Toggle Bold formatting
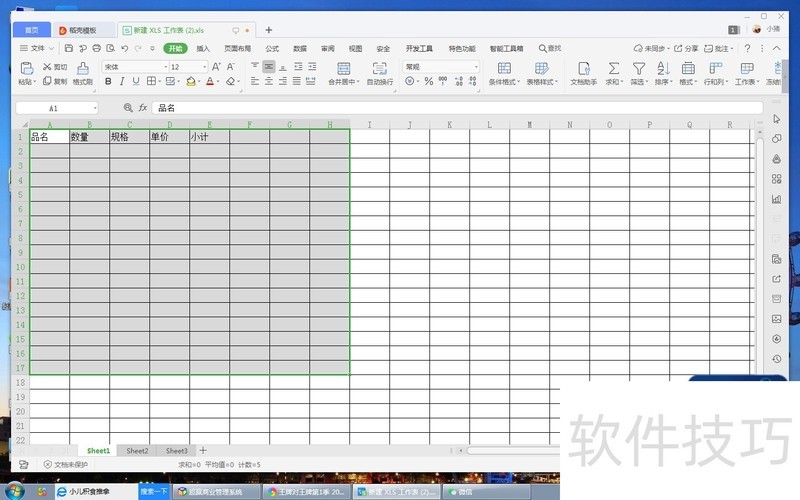This screenshot has width=800, height=500. click(108, 81)
